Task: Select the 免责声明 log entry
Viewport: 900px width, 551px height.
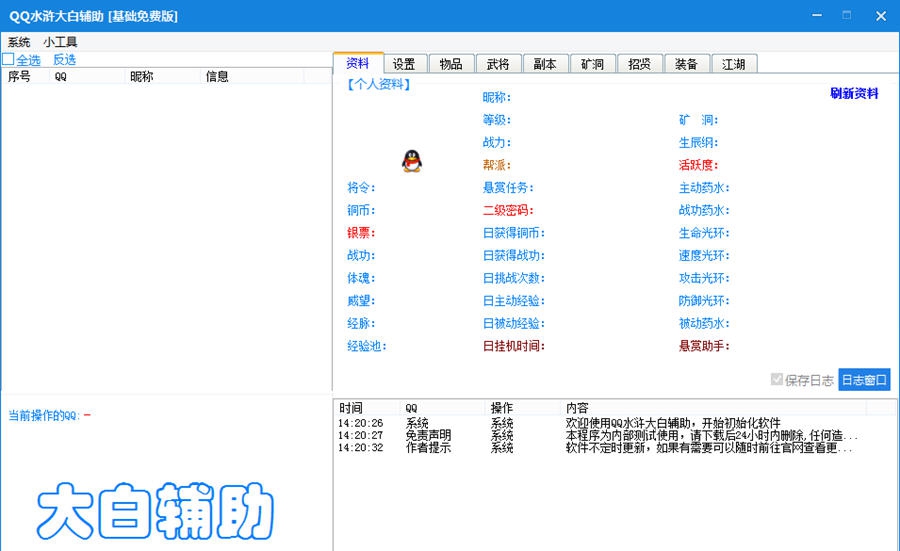Action: (x=428, y=436)
